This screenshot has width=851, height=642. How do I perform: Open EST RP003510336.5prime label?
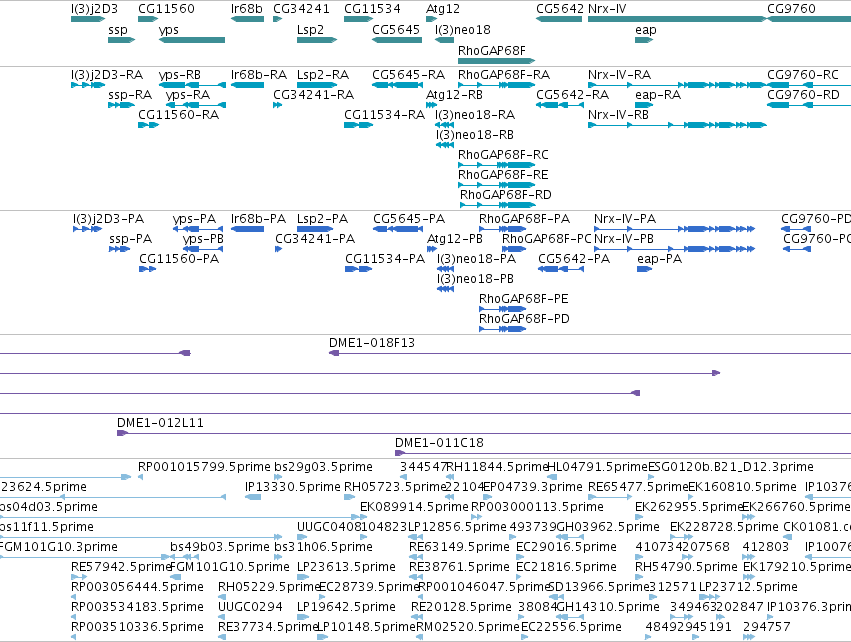coord(137,627)
